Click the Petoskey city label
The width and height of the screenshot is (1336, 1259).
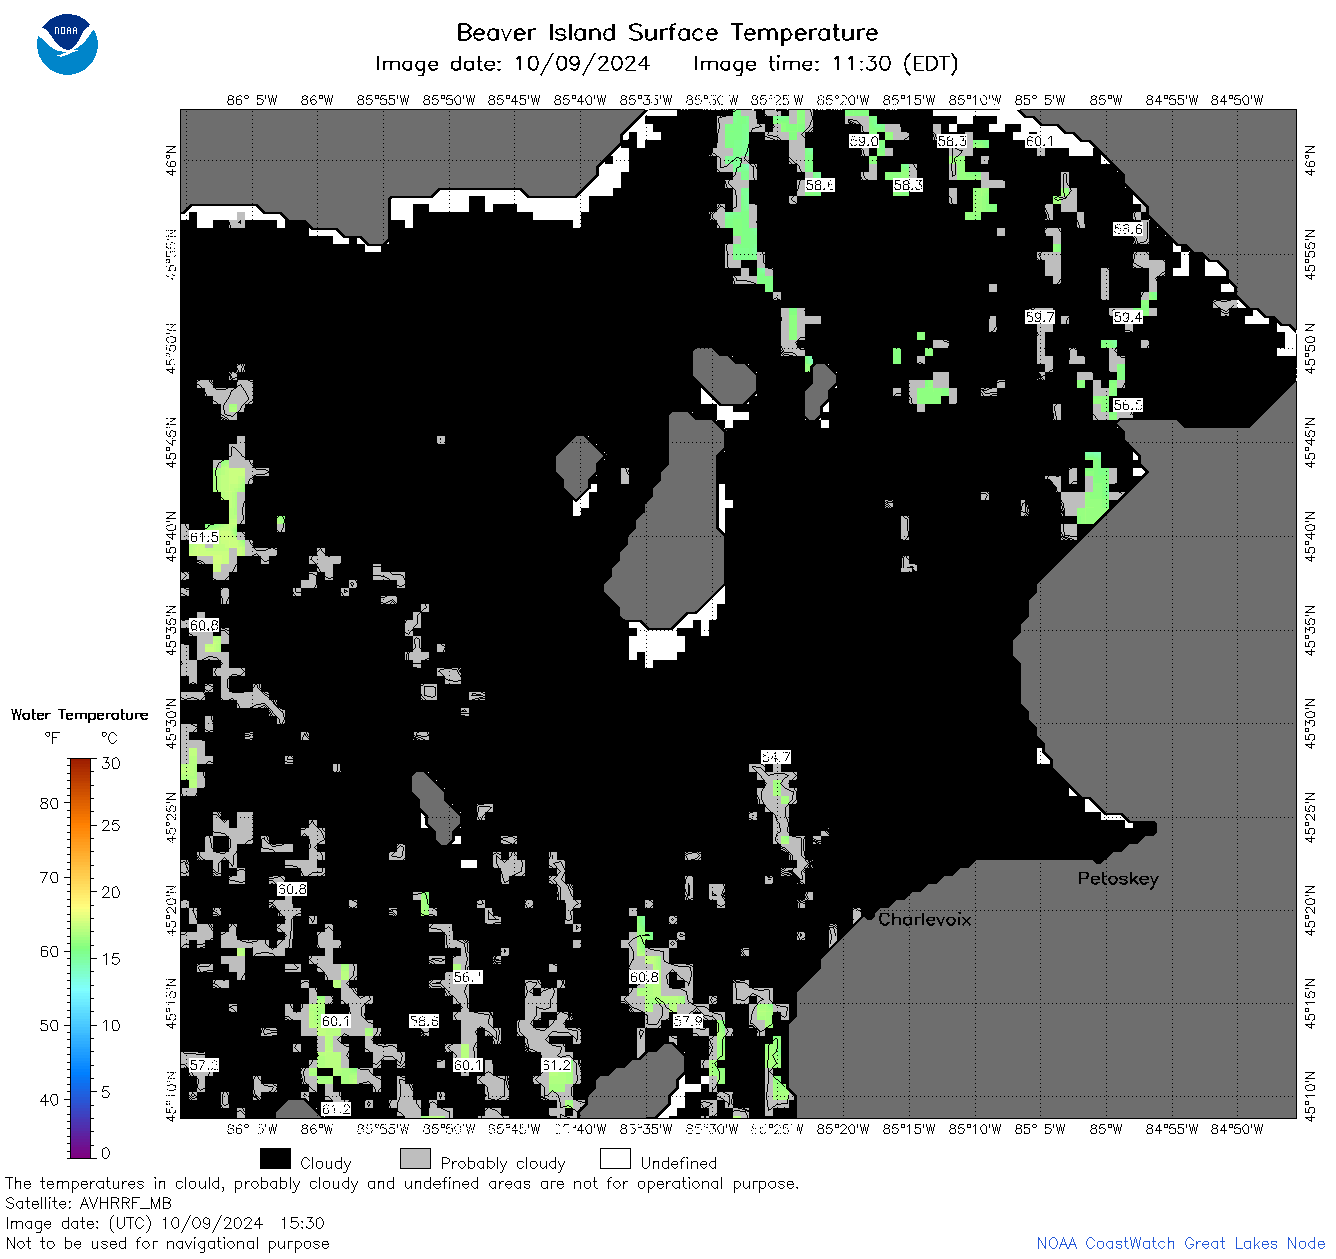pyautogui.click(x=1118, y=879)
